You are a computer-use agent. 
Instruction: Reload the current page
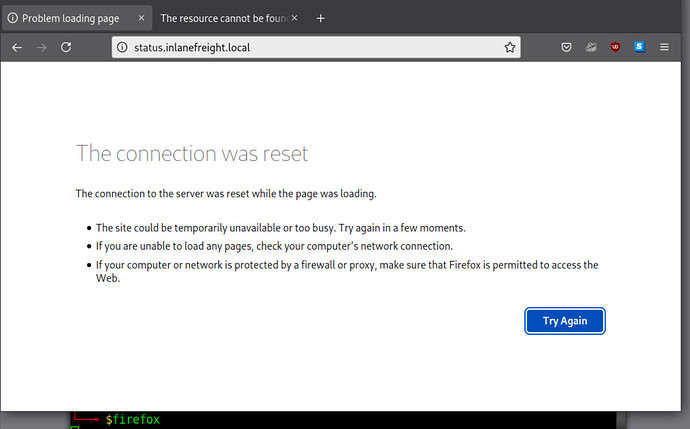coord(66,47)
